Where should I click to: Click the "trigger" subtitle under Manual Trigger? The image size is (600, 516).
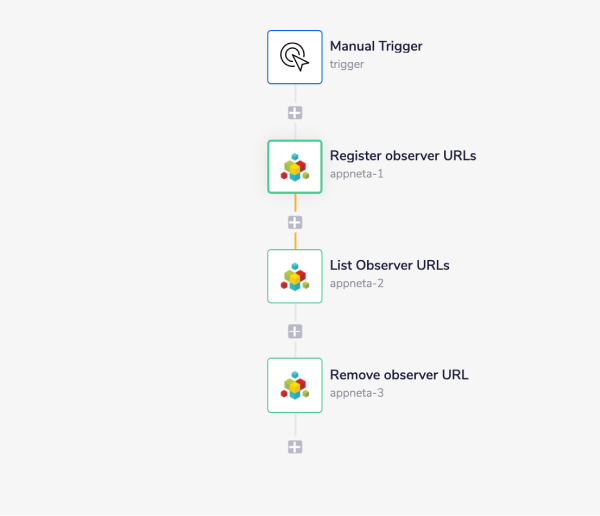pyautogui.click(x=347, y=64)
